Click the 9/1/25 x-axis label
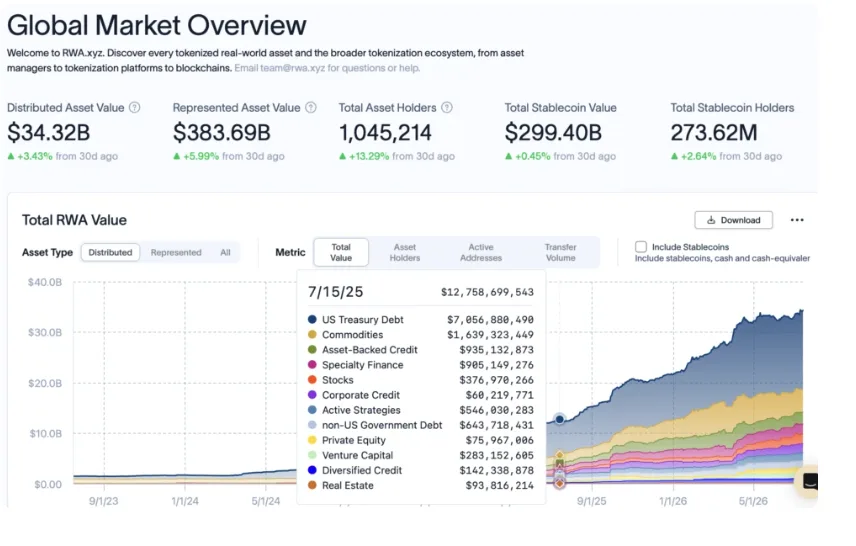856x546 pixels. pyautogui.click(x=592, y=501)
